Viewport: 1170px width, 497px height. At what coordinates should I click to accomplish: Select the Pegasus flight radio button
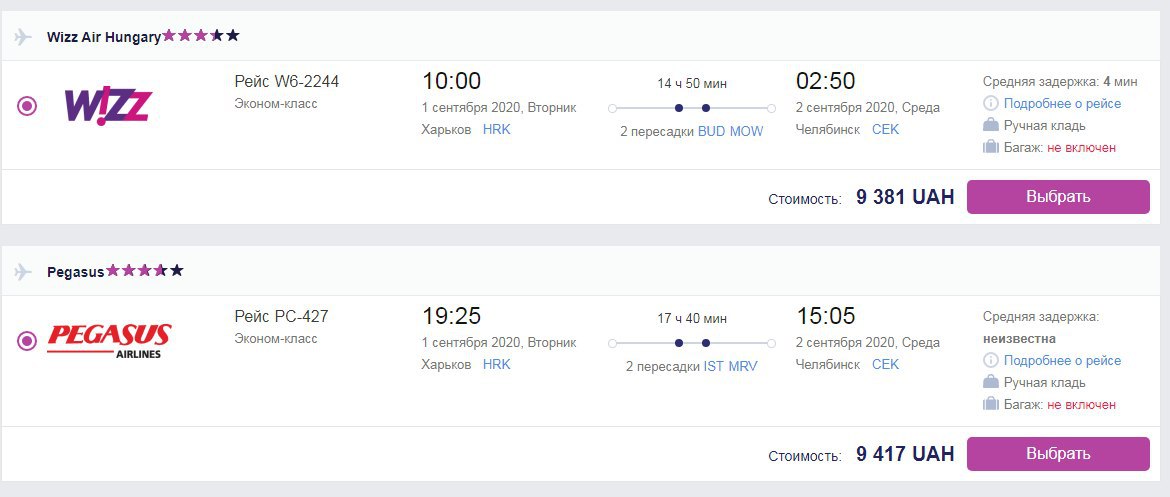[27, 341]
